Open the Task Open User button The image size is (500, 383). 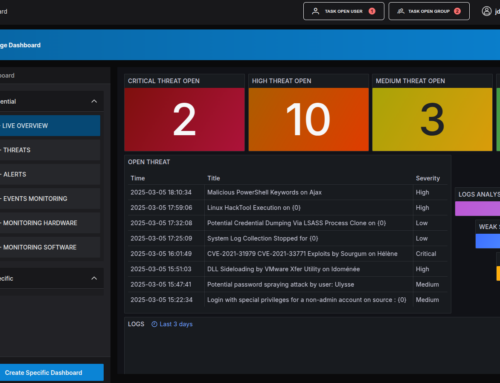343,11
